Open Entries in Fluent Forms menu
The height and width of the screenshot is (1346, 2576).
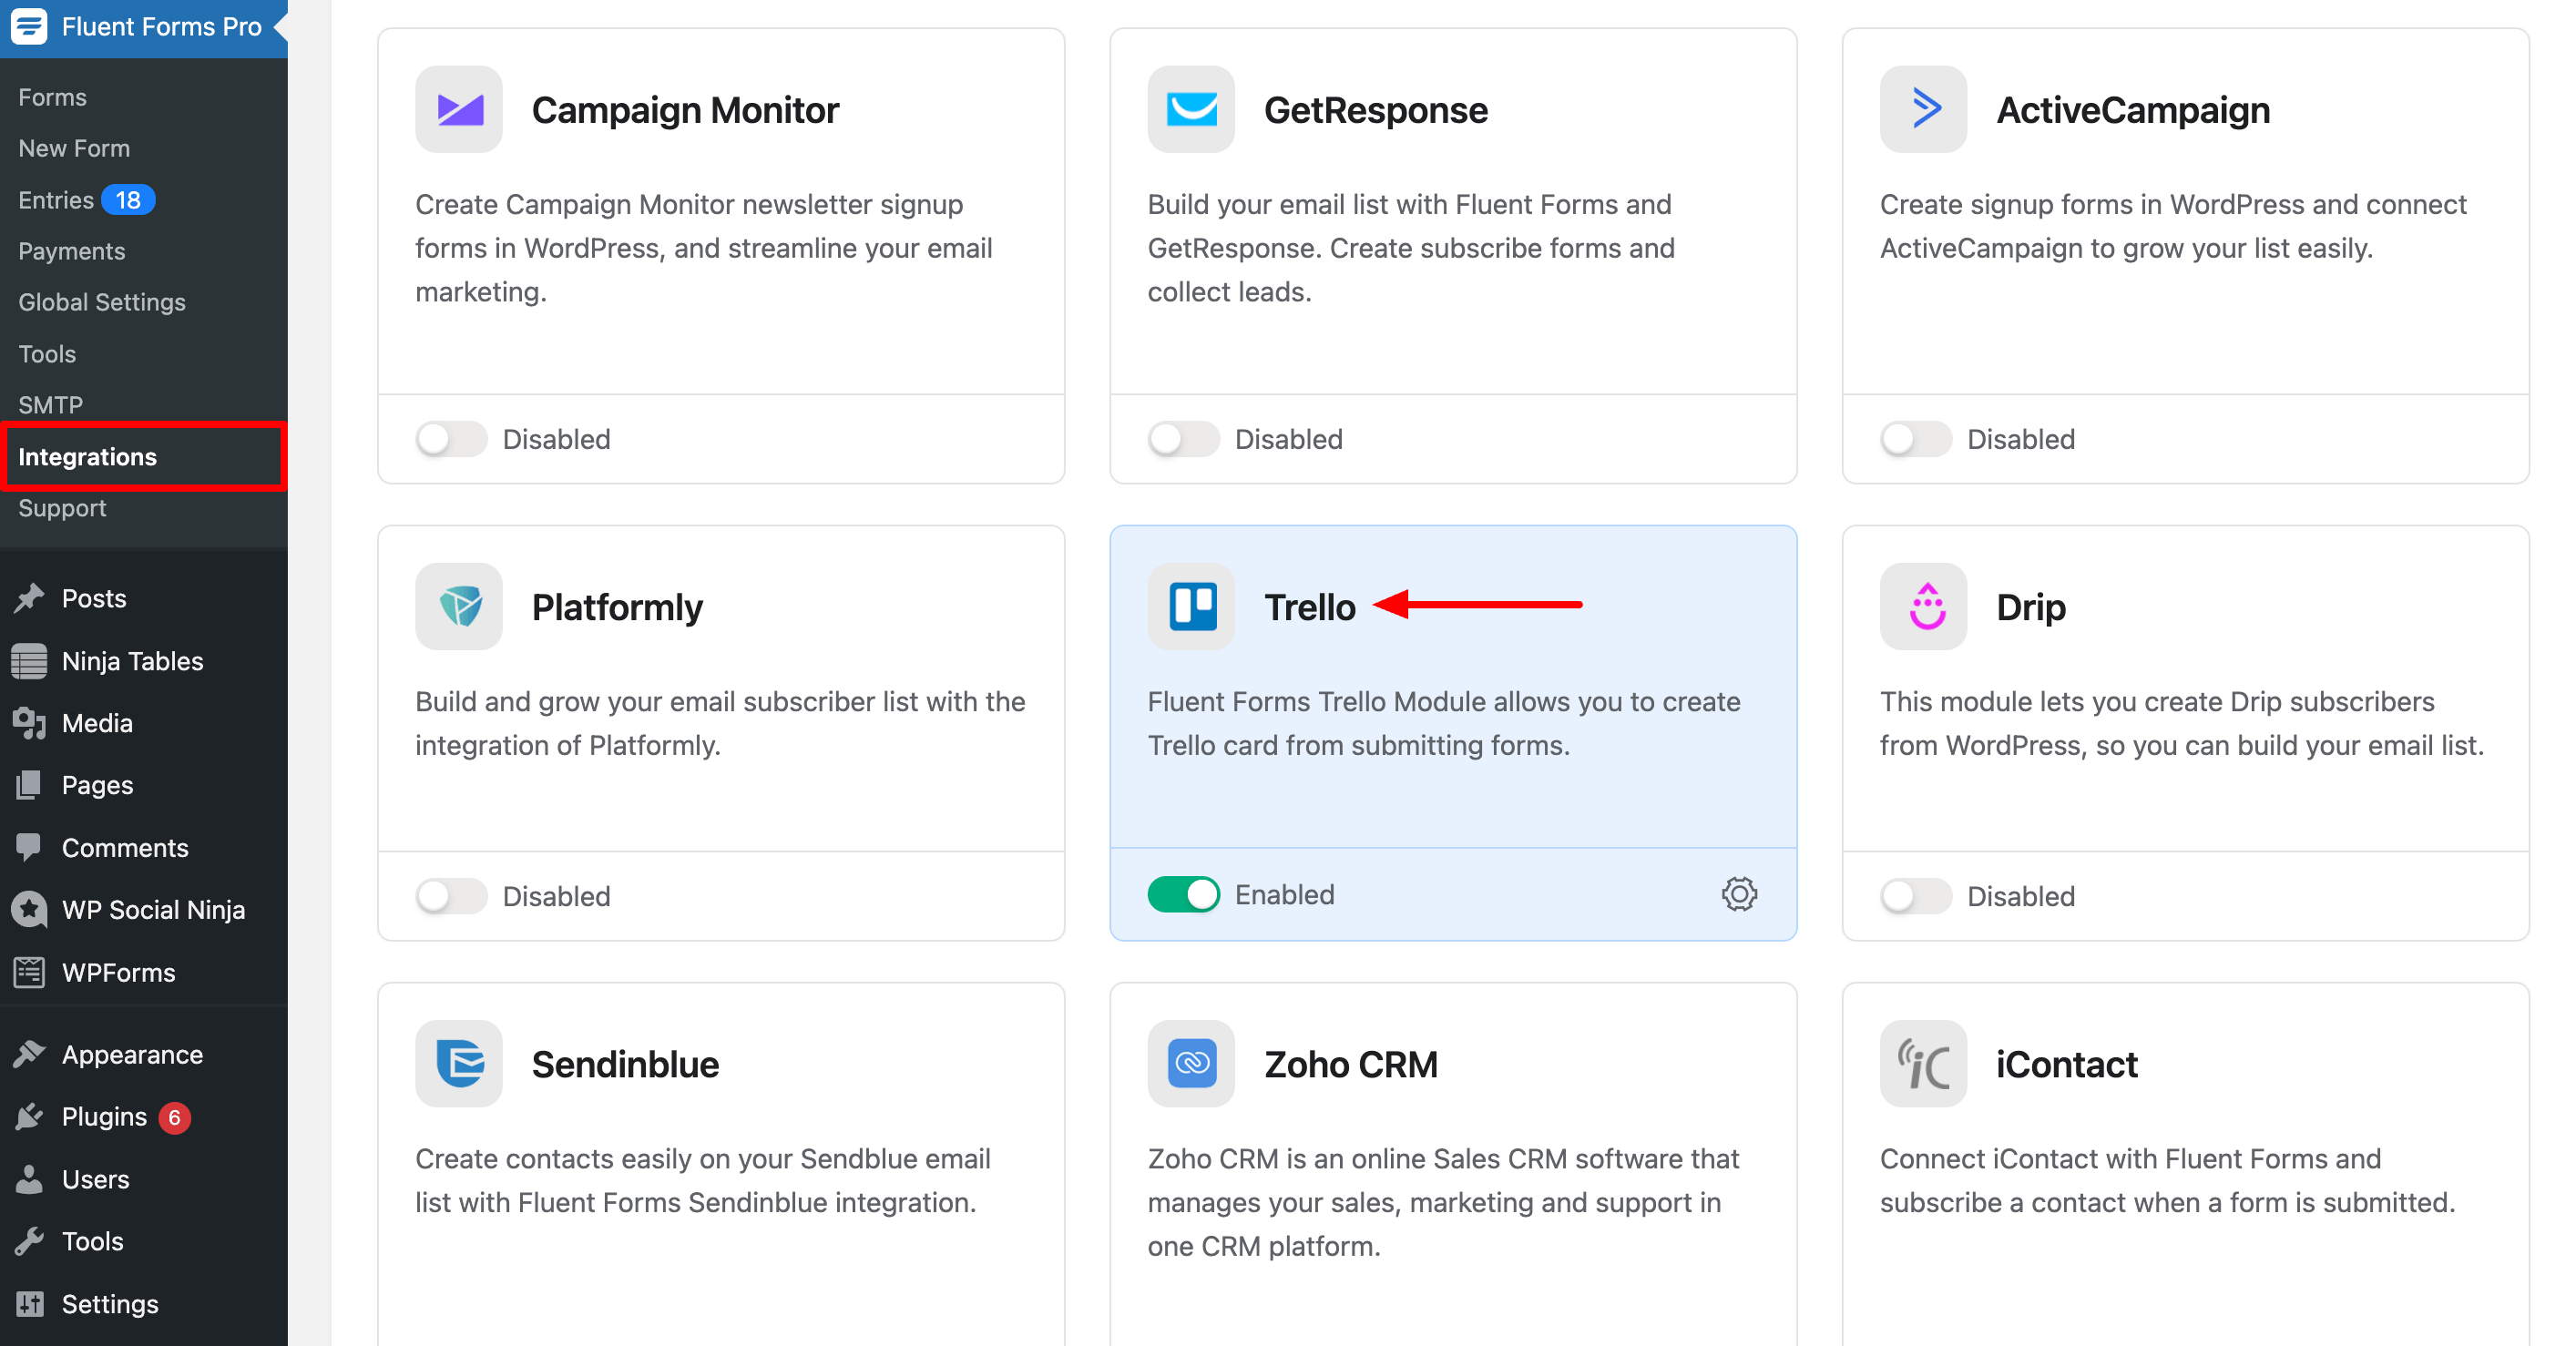tap(56, 200)
